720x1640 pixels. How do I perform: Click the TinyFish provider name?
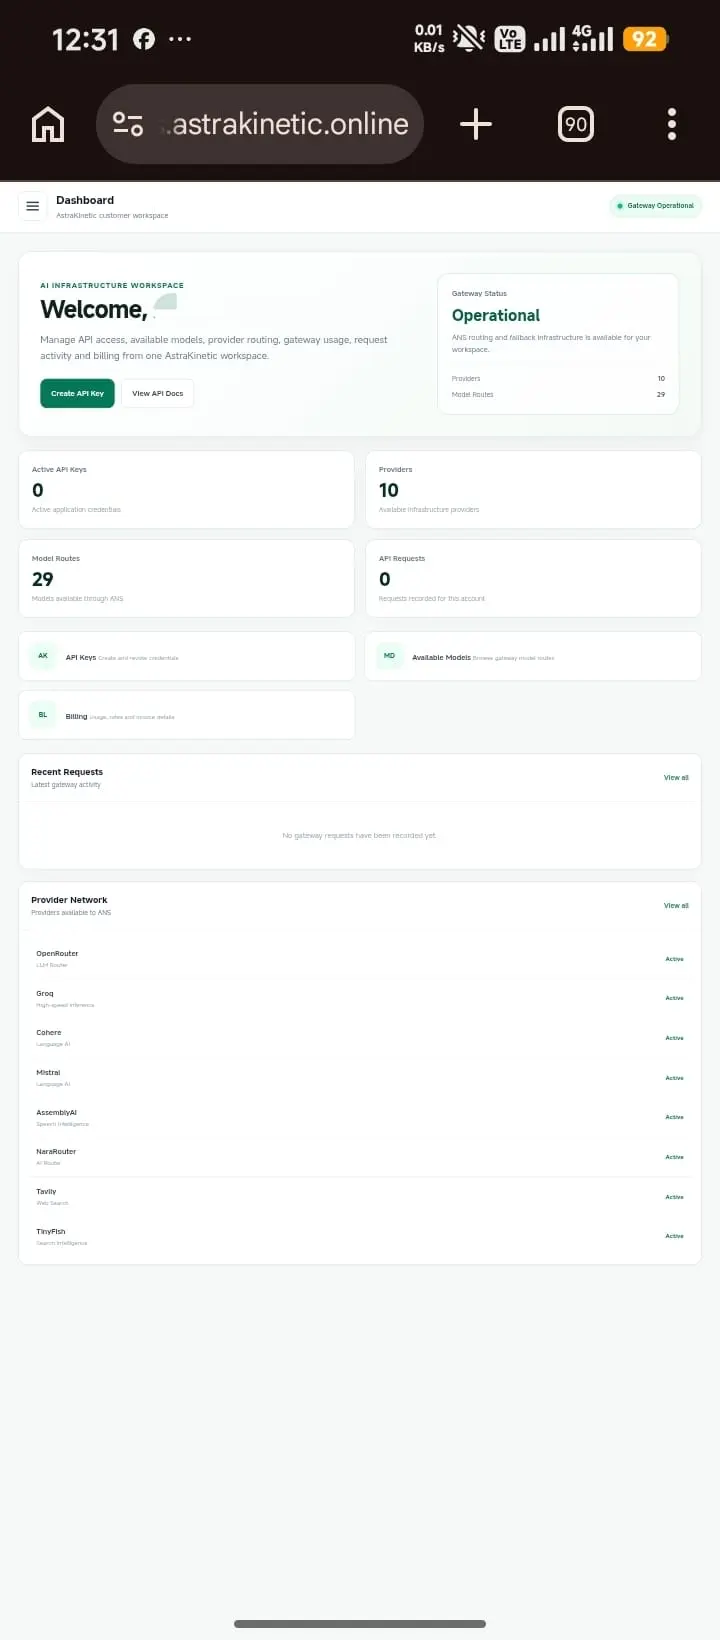pos(51,1232)
